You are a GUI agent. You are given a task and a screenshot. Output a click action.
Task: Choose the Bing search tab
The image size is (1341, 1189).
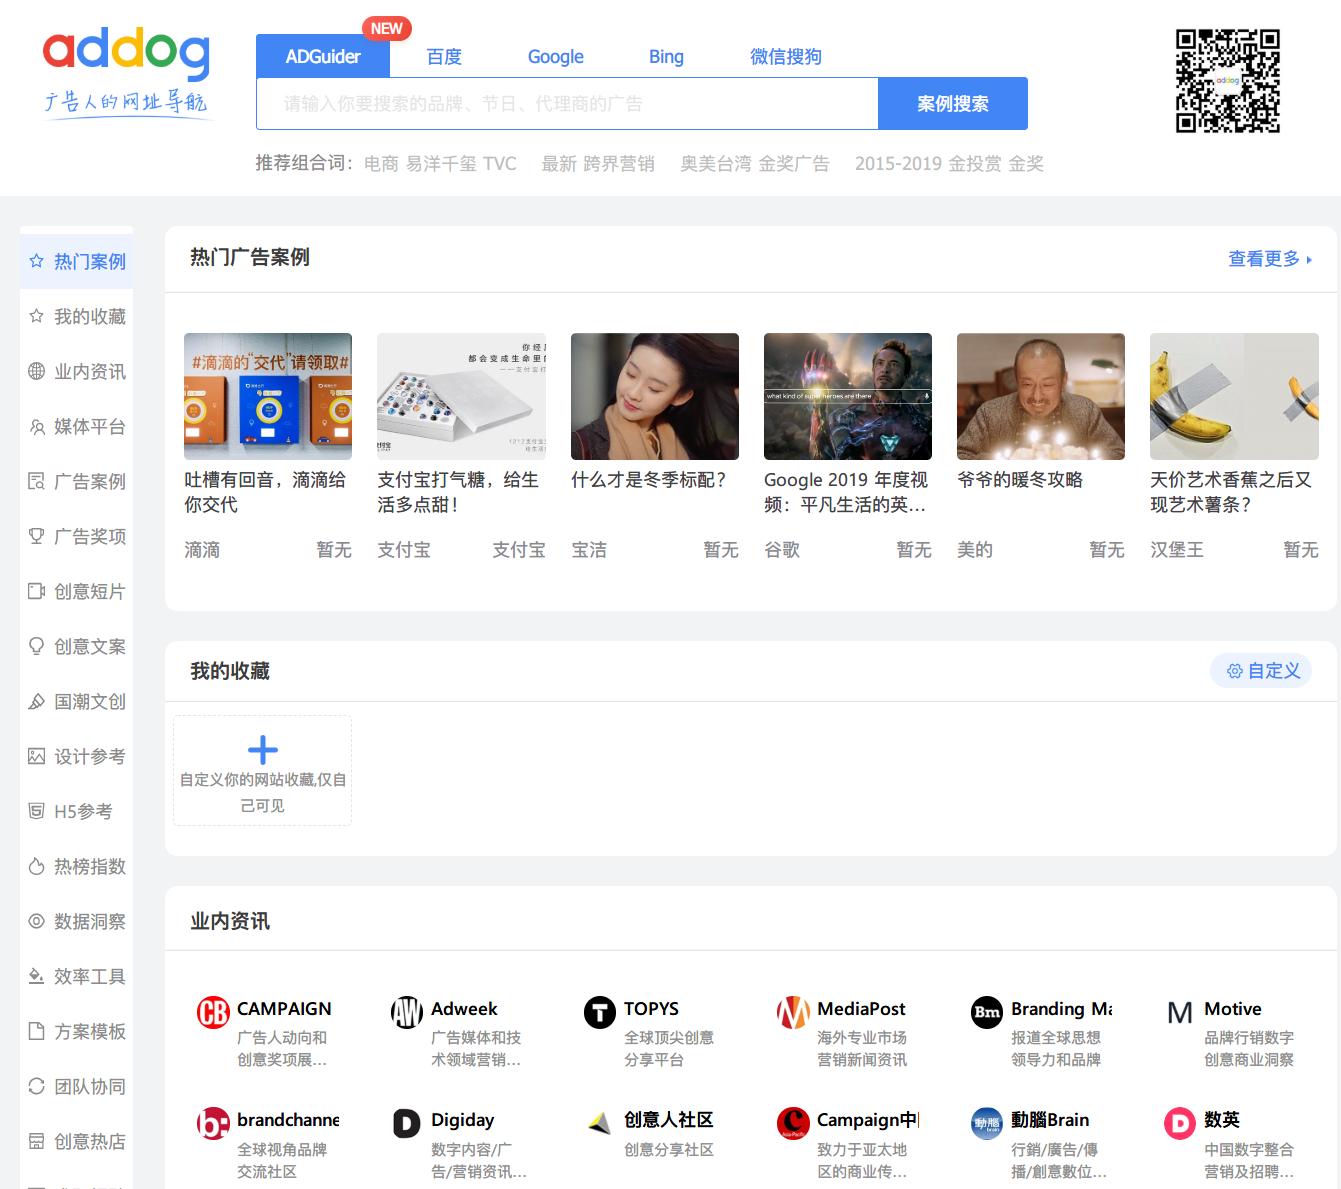(x=666, y=57)
